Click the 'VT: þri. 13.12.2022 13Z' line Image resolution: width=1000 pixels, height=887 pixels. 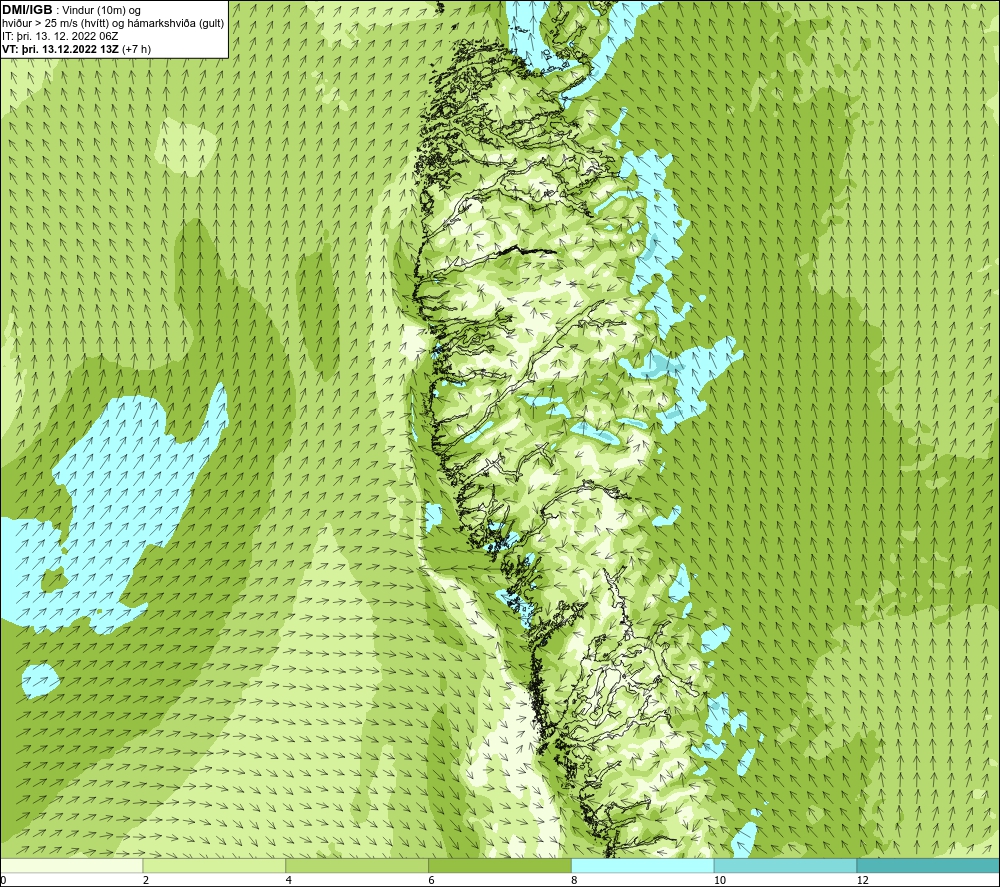click(x=77, y=49)
